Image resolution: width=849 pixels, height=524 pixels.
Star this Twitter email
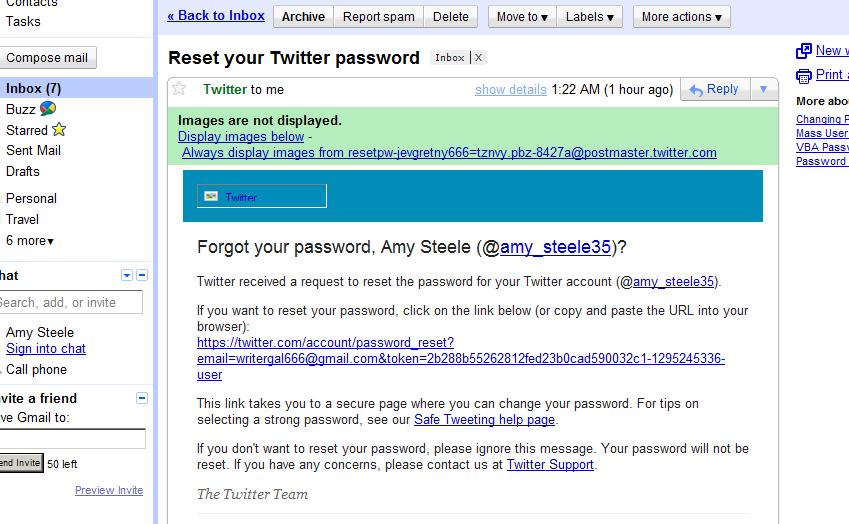[179, 89]
